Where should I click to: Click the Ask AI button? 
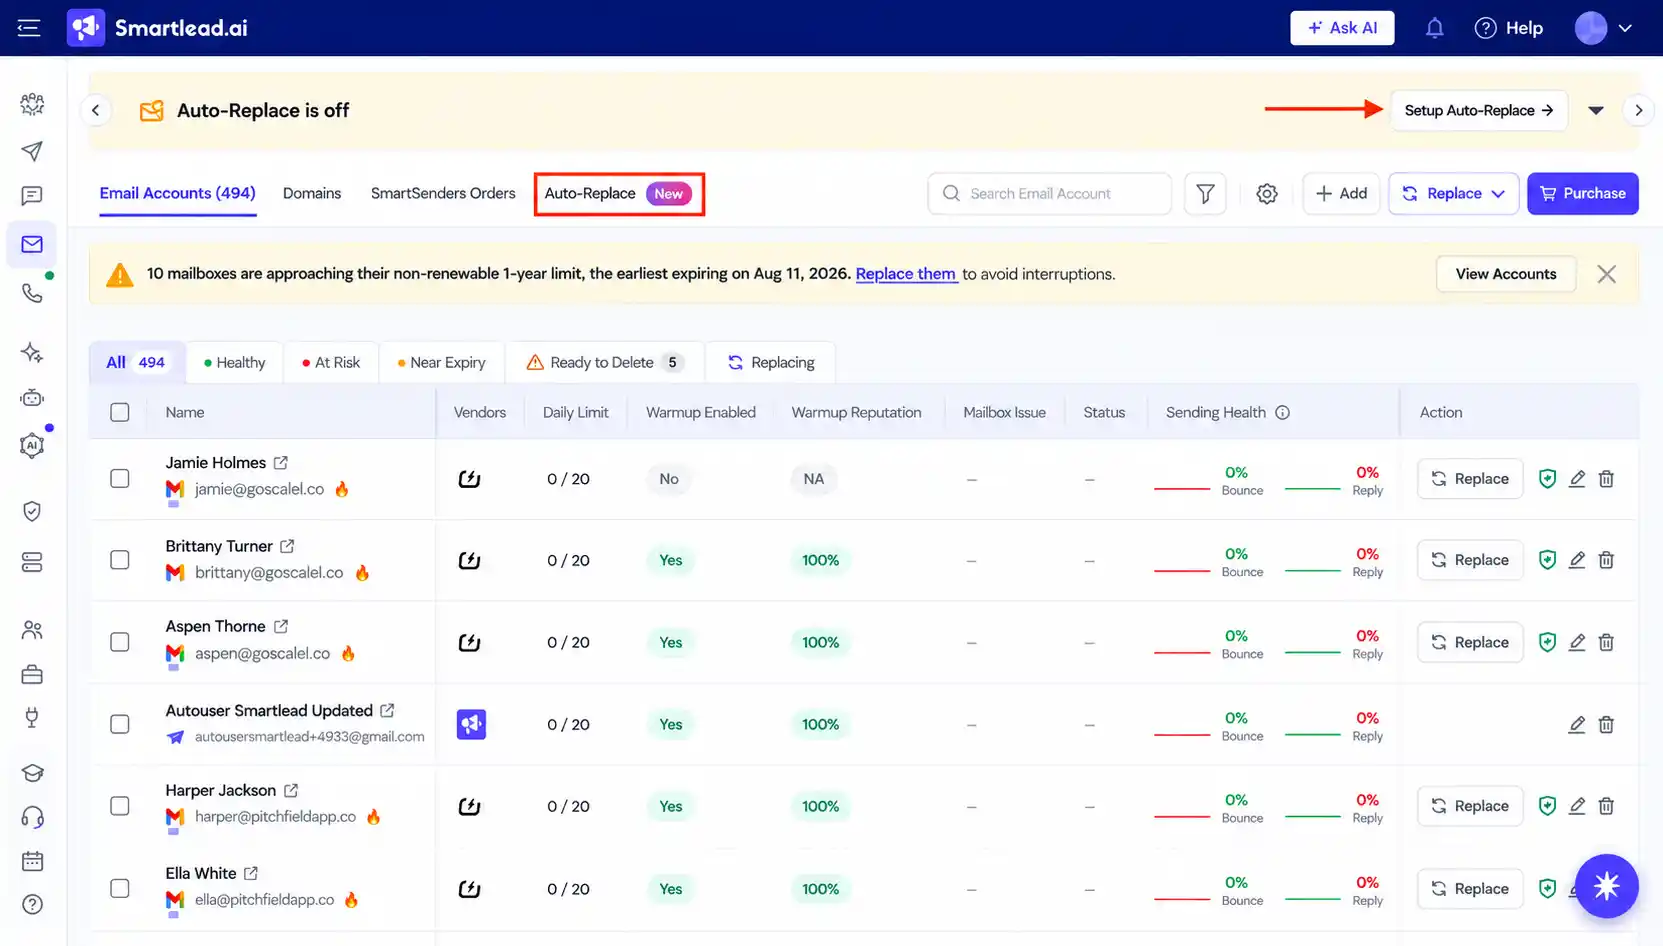point(1342,28)
